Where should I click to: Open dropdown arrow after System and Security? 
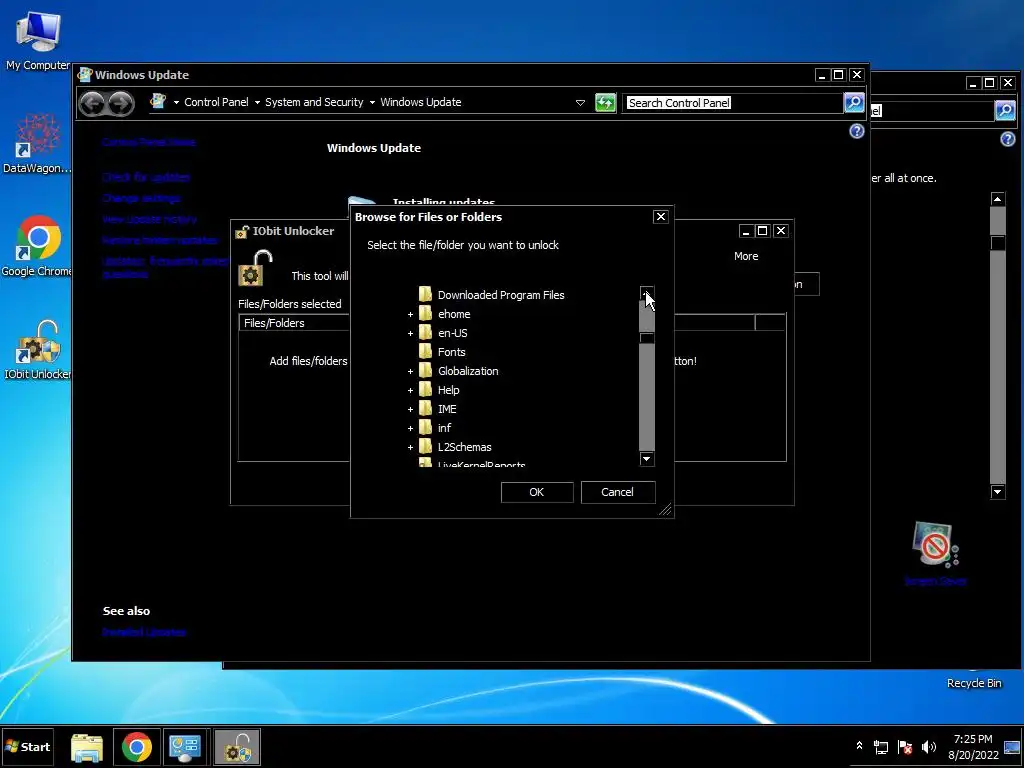[x=372, y=103]
